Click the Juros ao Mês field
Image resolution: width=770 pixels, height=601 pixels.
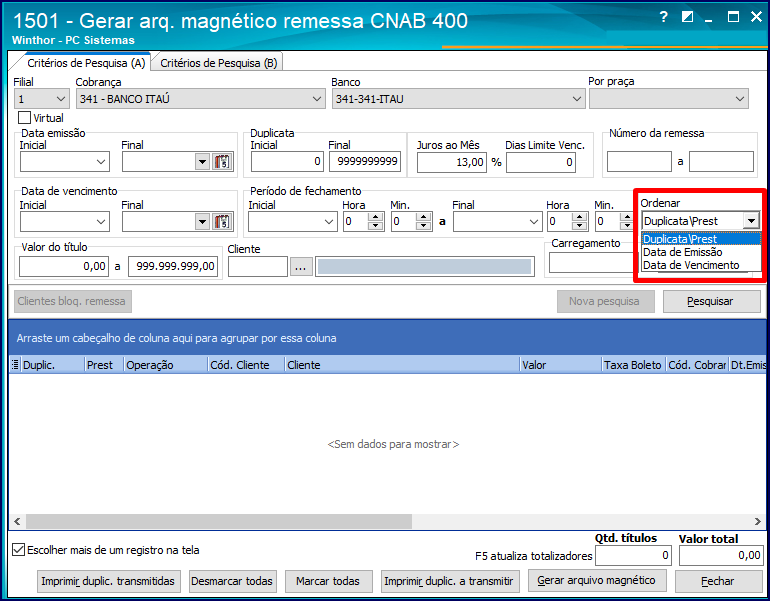[452, 163]
